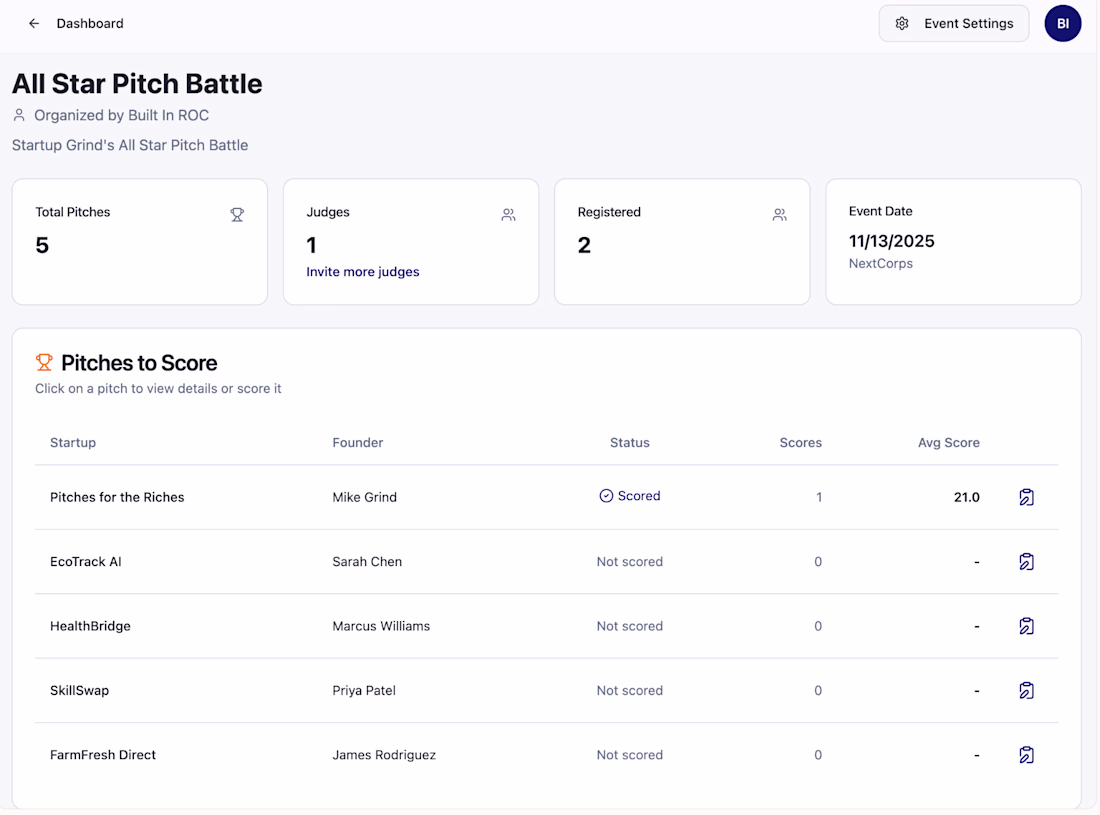Click the SkillSwap row score icon

pyautogui.click(x=1026, y=690)
